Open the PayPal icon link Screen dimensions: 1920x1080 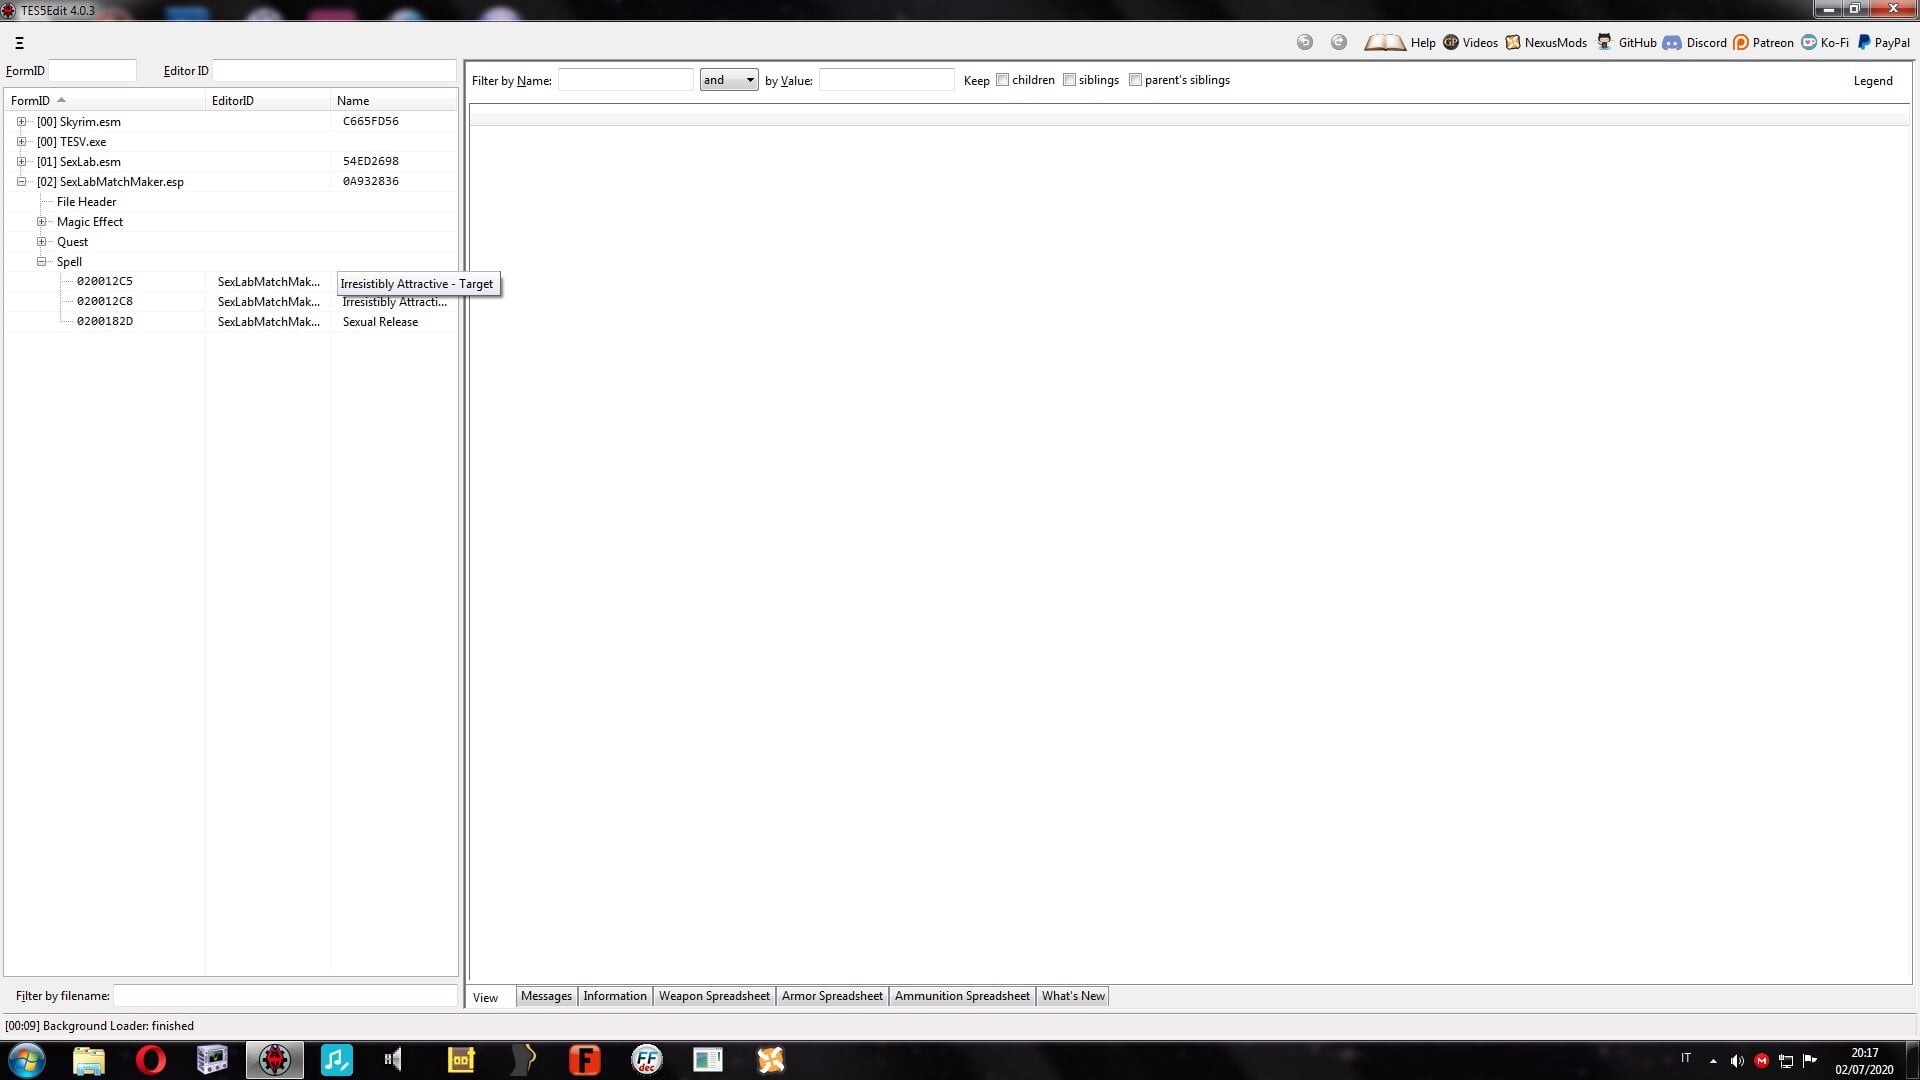point(1864,42)
